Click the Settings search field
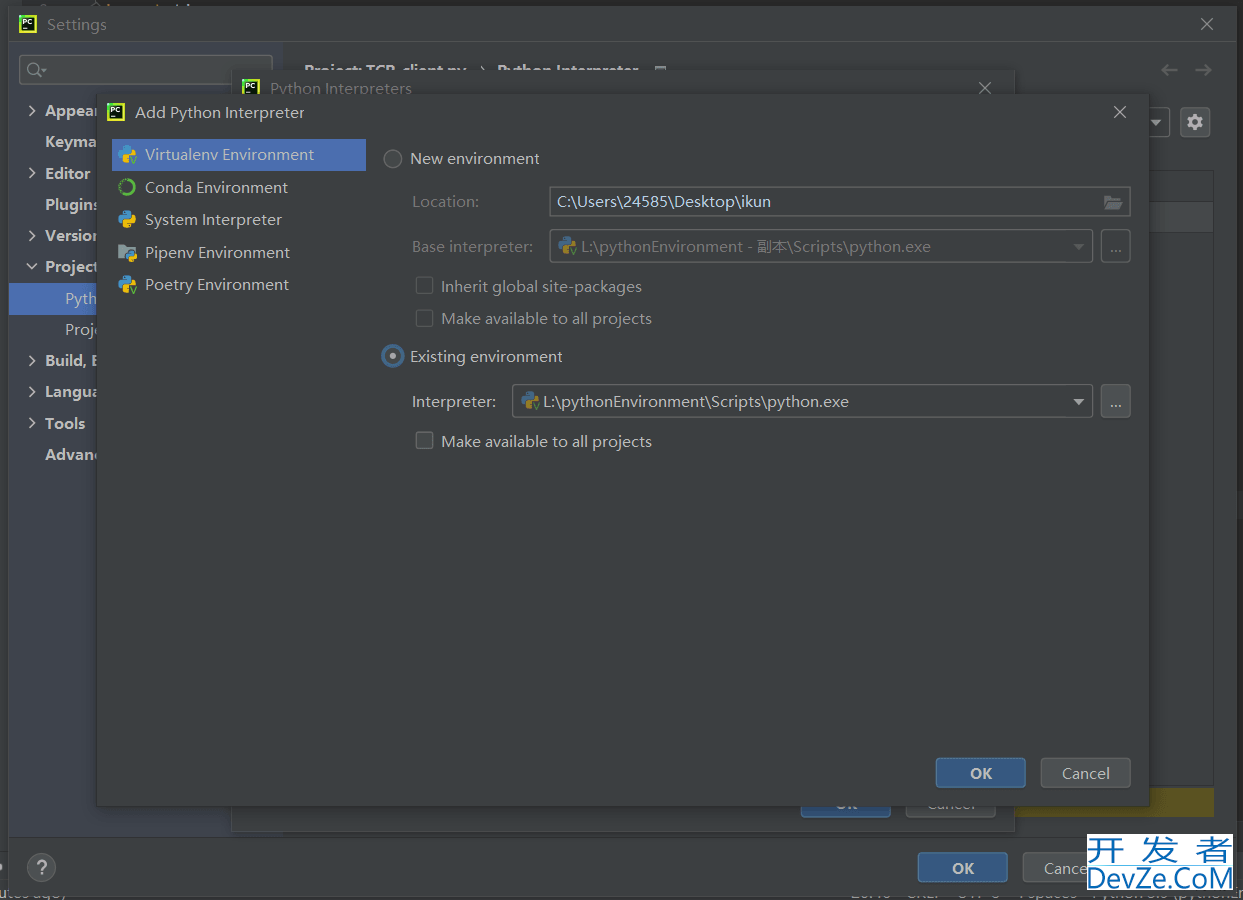Viewport: 1243px width, 900px height. 146,70
